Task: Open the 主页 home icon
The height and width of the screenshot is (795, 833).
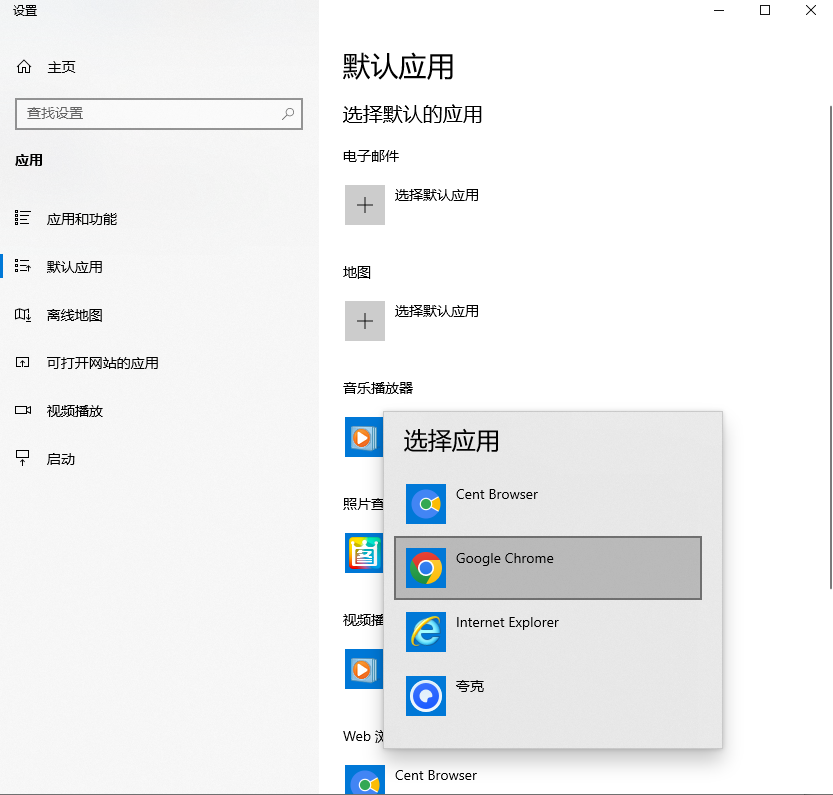Action: coord(24,67)
